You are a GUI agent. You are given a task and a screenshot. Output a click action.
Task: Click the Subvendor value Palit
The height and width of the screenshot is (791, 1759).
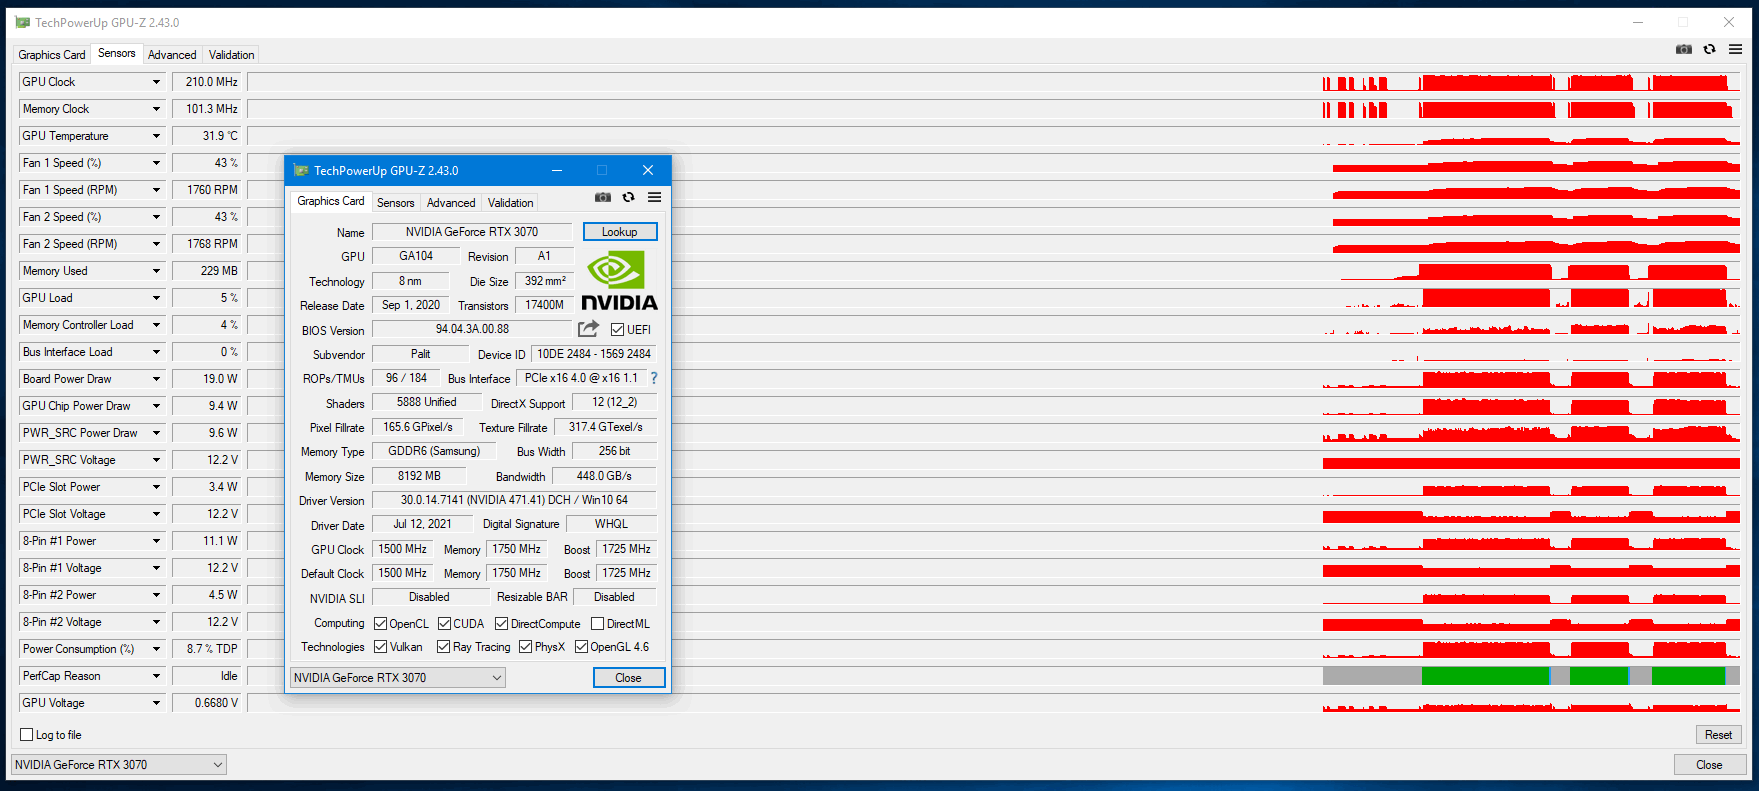pyautogui.click(x=420, y=354)
